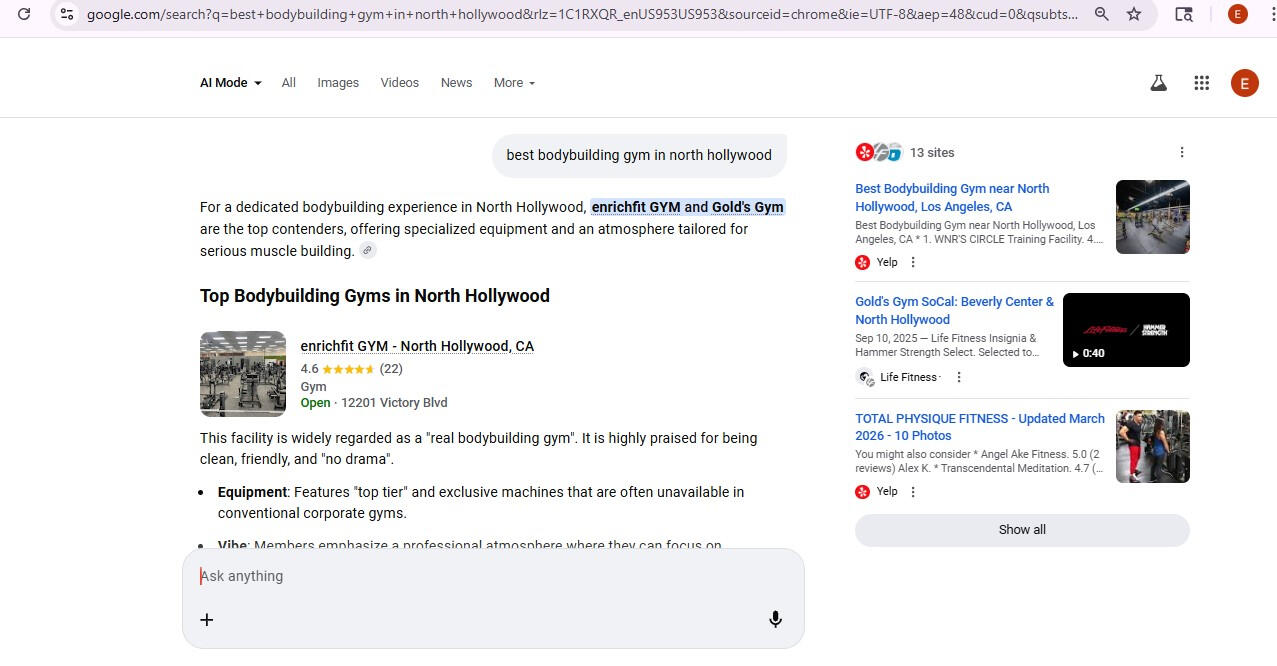This screenshot has height=666, width=1277.
Task: Open options menu for Life Fitness source
Action: coord(958,377)
